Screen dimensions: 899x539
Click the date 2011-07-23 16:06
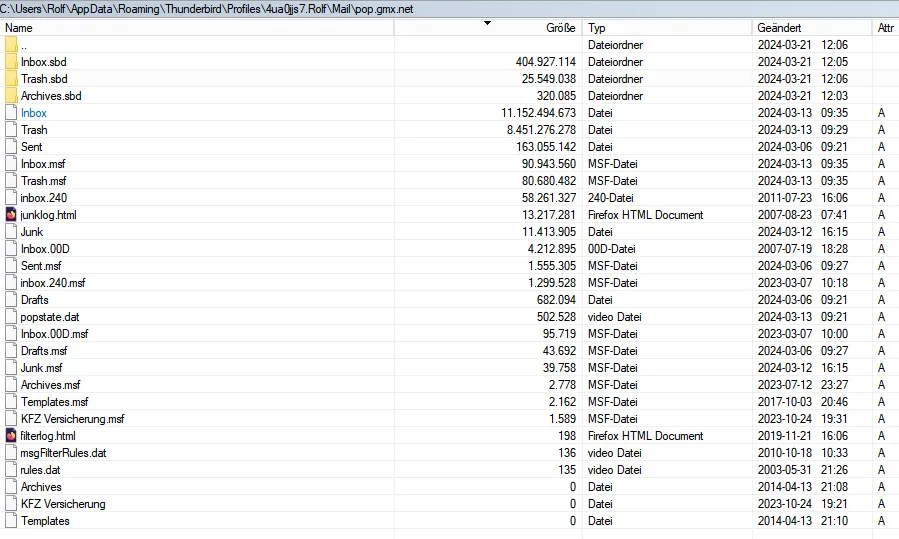tap(802, 198)
